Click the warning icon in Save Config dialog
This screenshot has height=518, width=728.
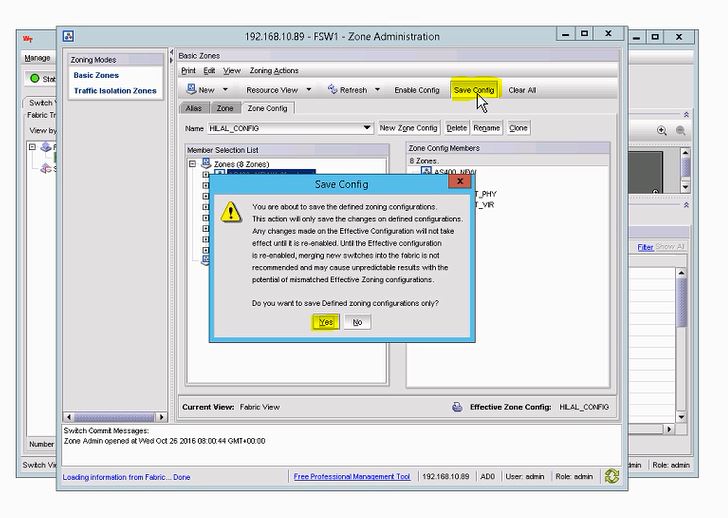click(231, 212)
